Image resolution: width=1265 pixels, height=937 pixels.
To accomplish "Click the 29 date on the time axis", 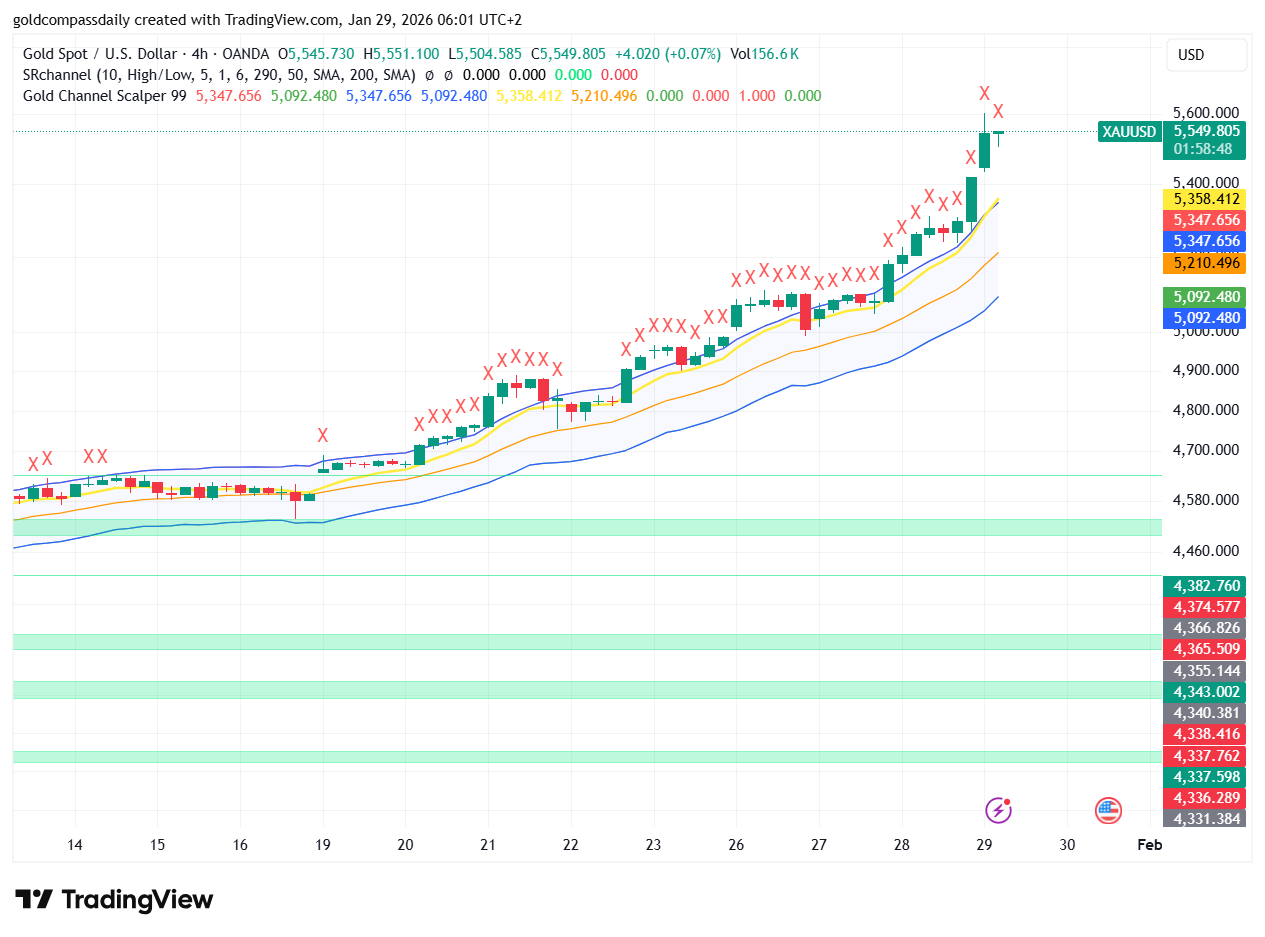I will point(984,845).
